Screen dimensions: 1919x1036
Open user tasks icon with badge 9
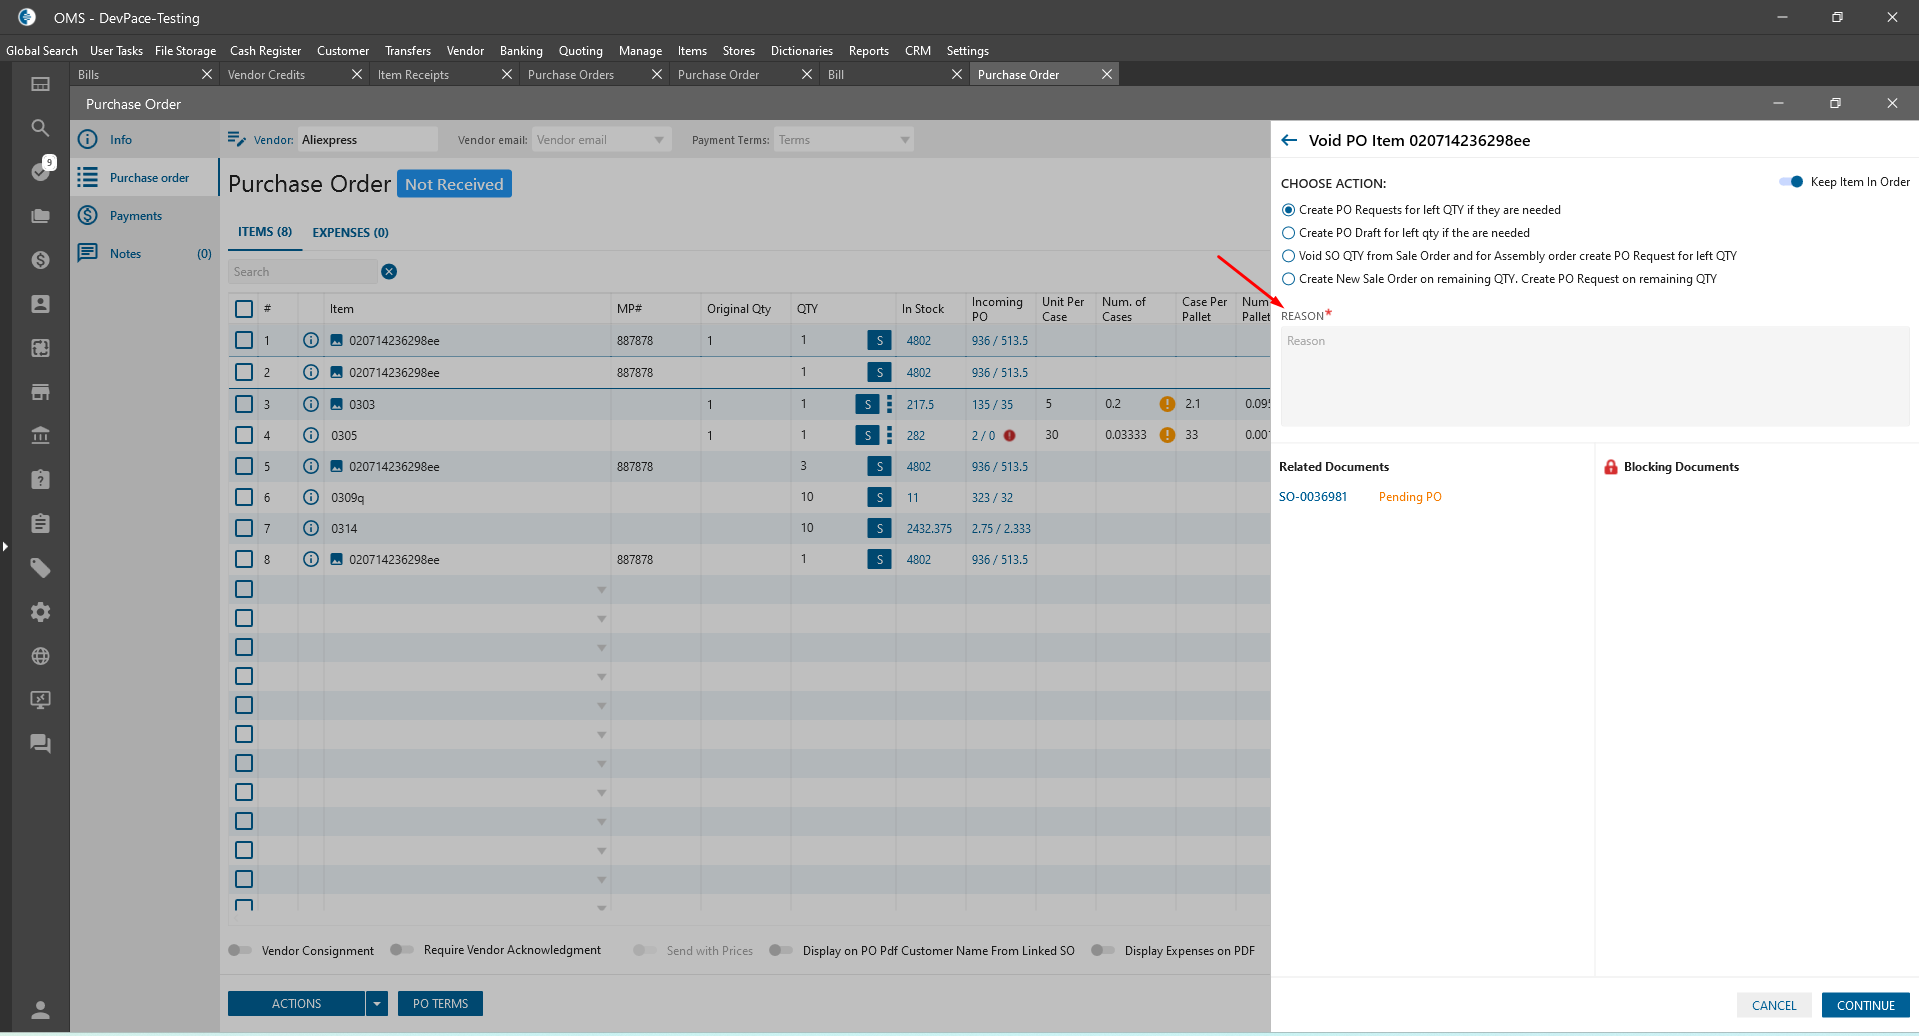[41, 171]
